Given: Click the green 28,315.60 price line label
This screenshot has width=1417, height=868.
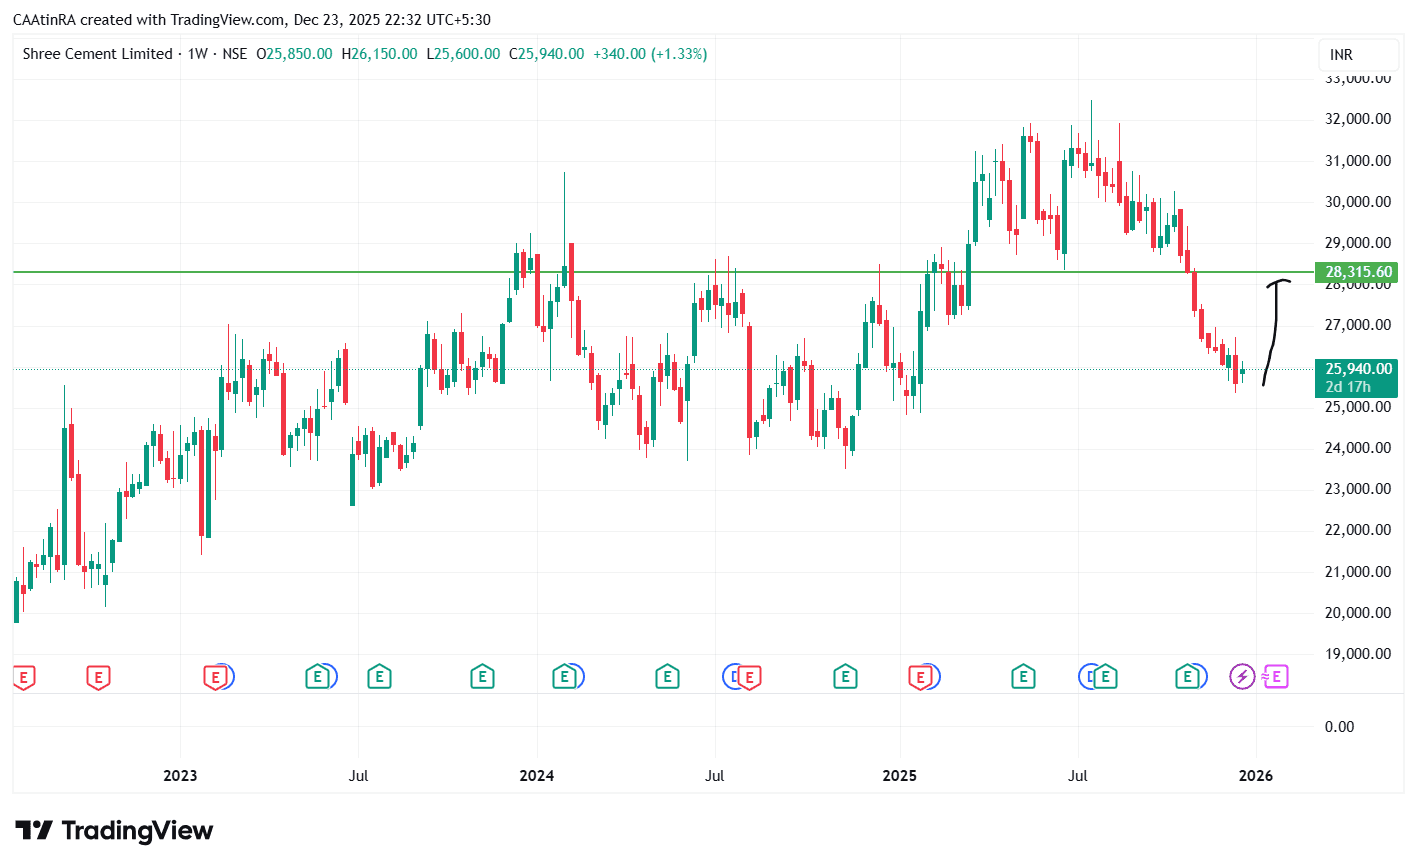Looking at the screenshot, I should [1358, 272].
